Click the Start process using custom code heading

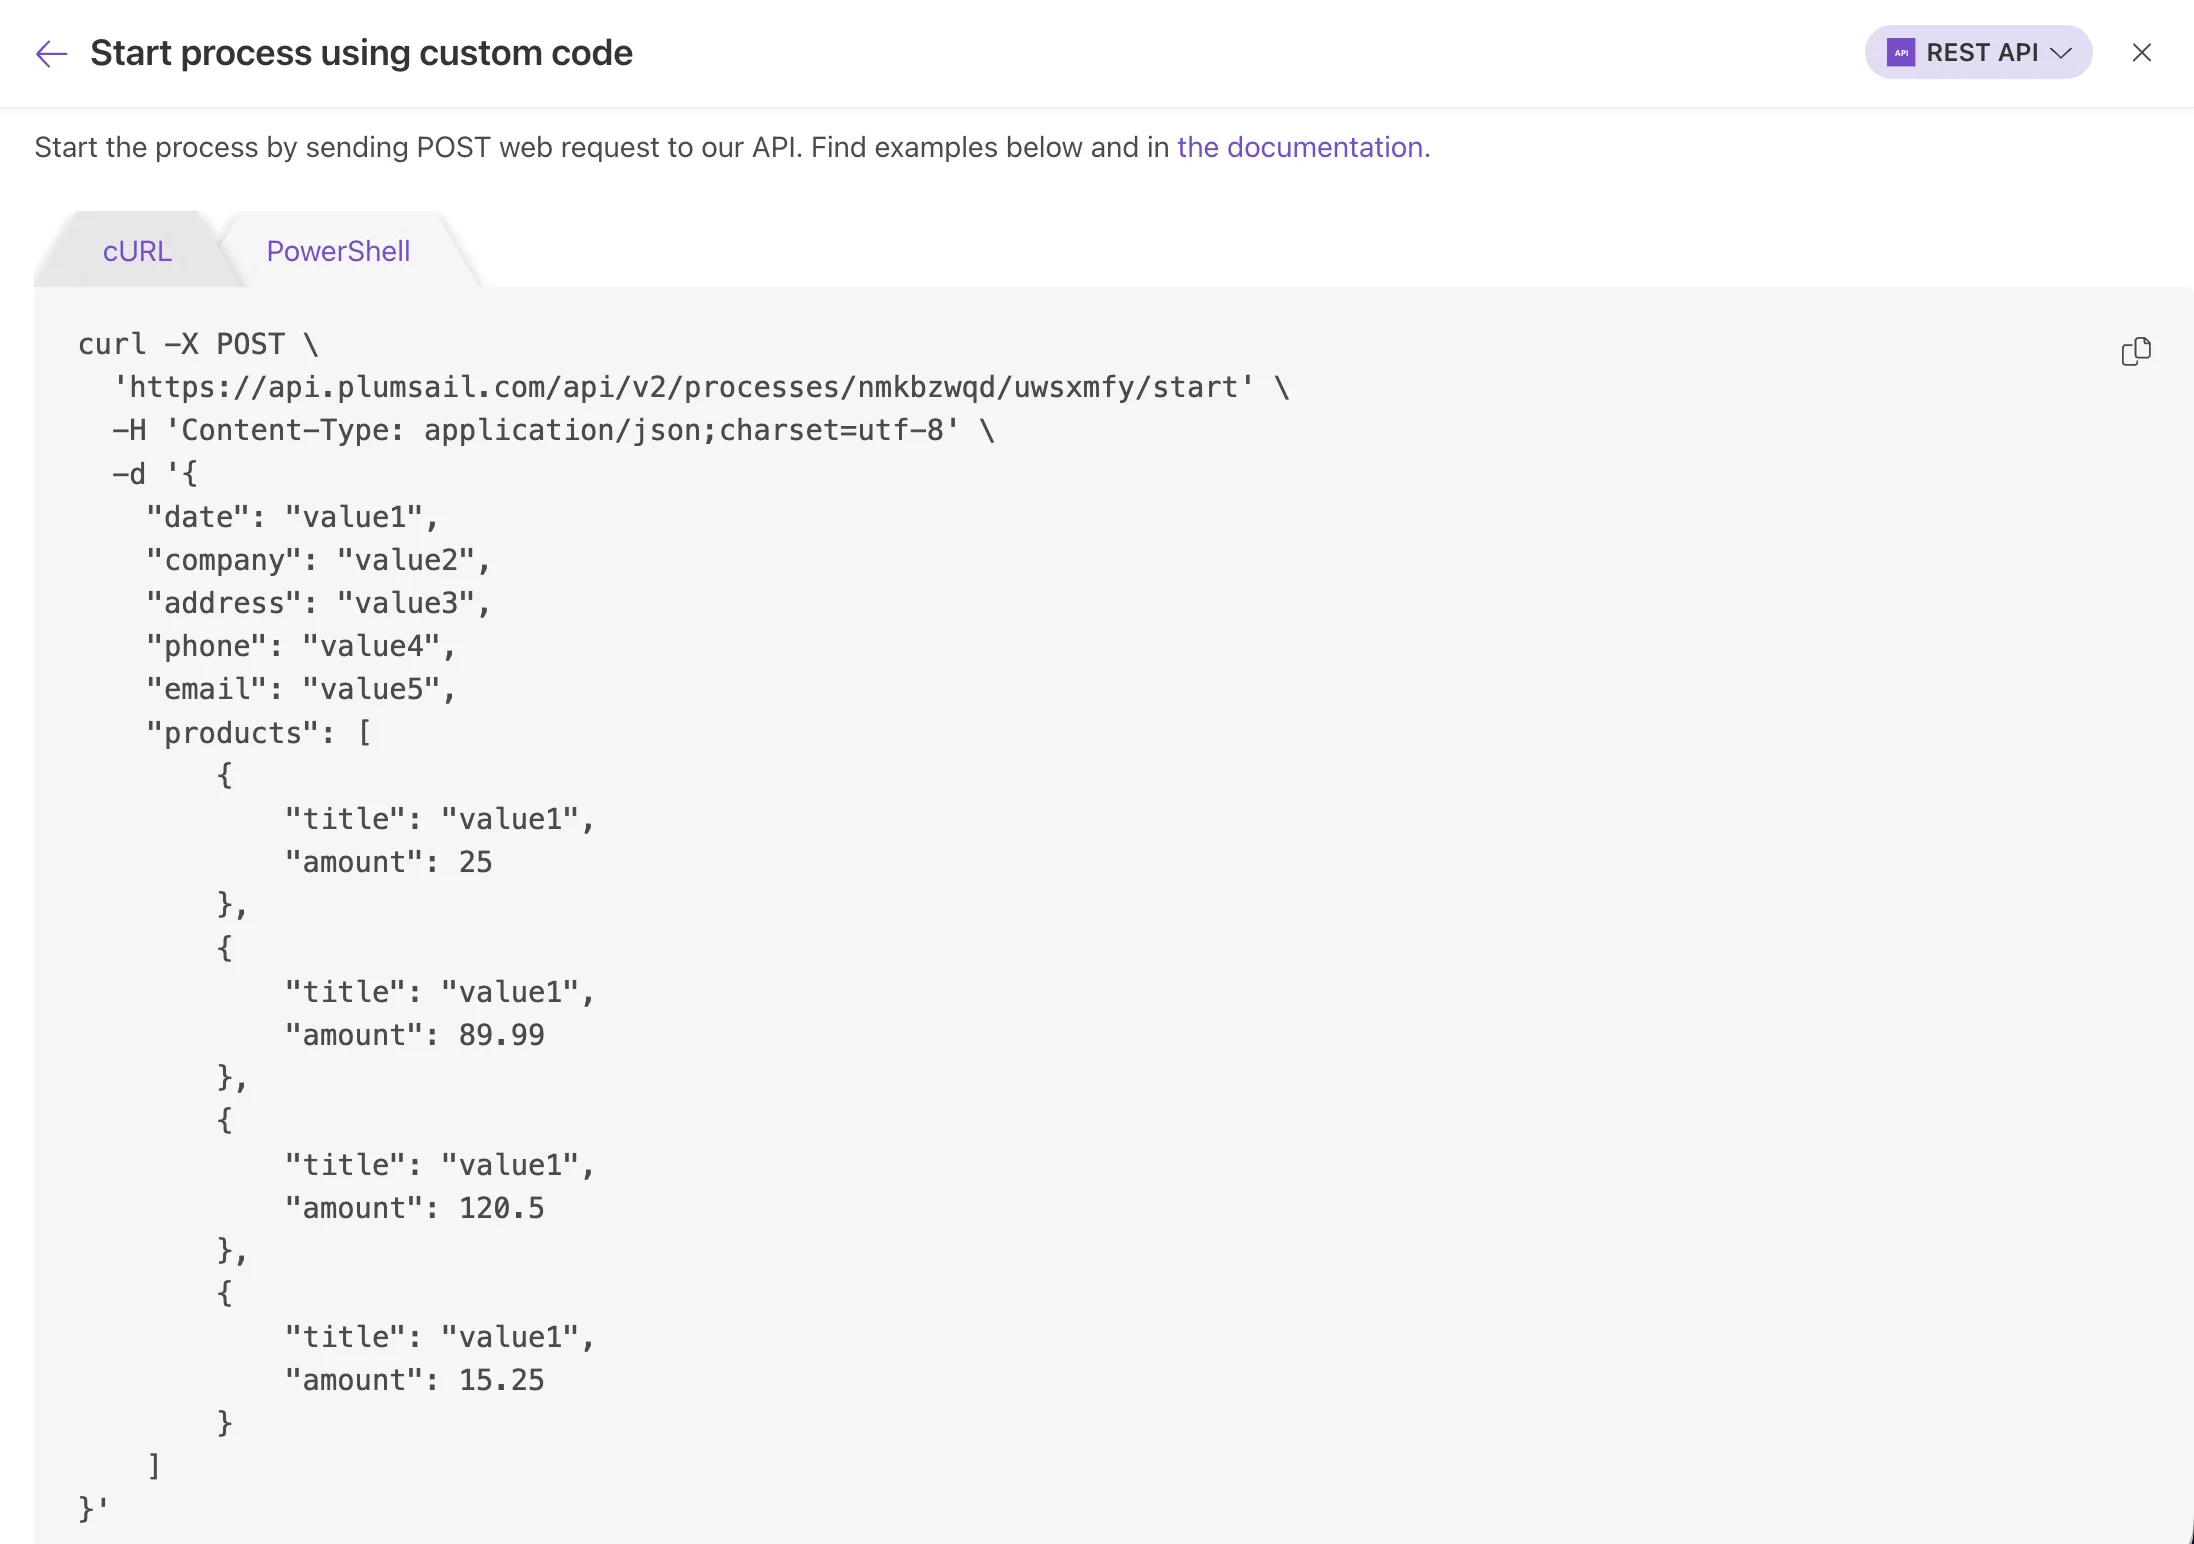pyautogui.click(x=361, y=52)
